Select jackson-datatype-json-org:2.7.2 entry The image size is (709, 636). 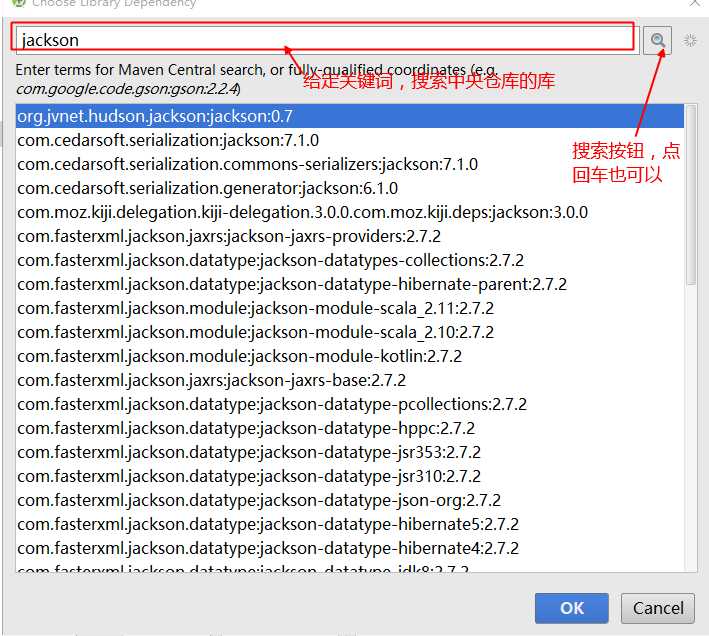coord(350,500)
